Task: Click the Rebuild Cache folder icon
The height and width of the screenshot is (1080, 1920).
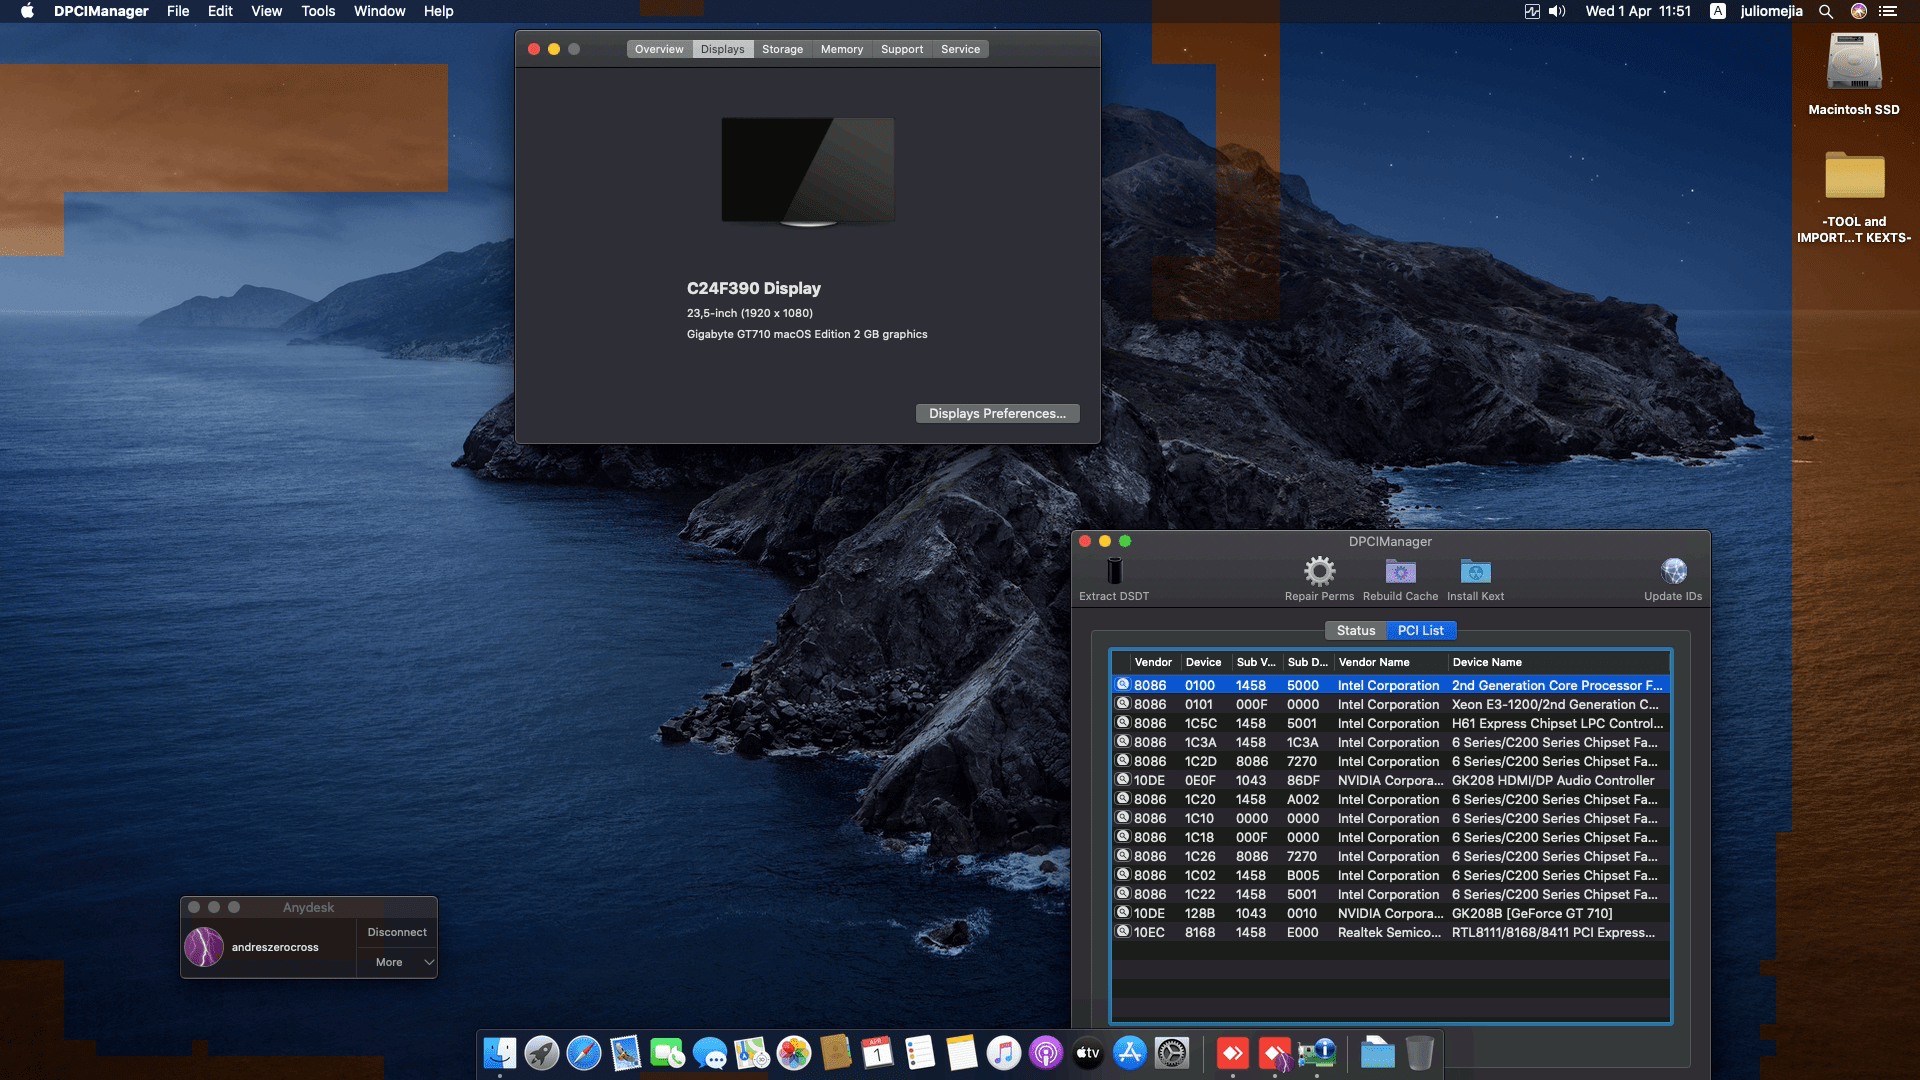Action: click(1400, 571)
